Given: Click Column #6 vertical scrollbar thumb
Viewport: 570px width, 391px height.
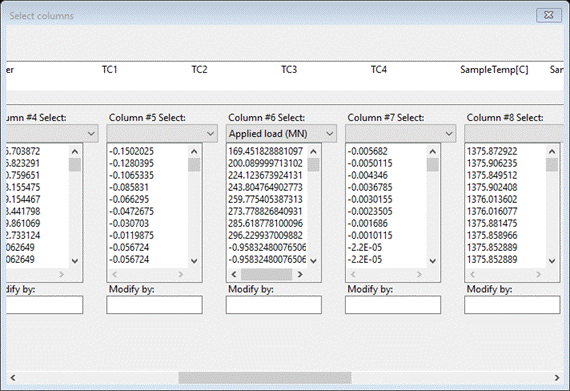Looking at the screenshot, I should [313, 165].
